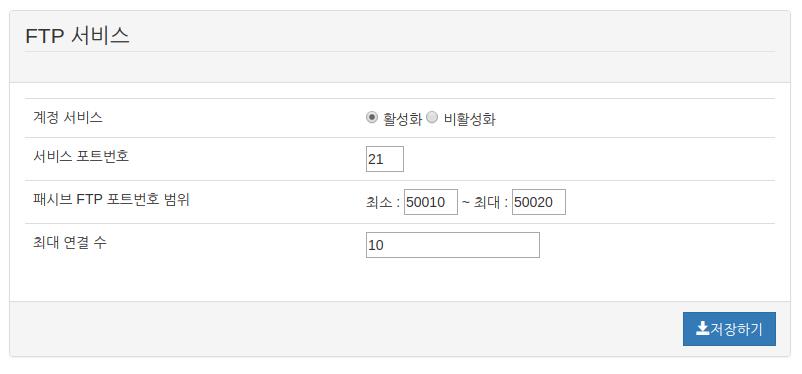Image resolution: width=802 pixels, height=374 pixels.
Task: Focus the 서비스 포트번호 field showing 21
Action: point(385,159)
